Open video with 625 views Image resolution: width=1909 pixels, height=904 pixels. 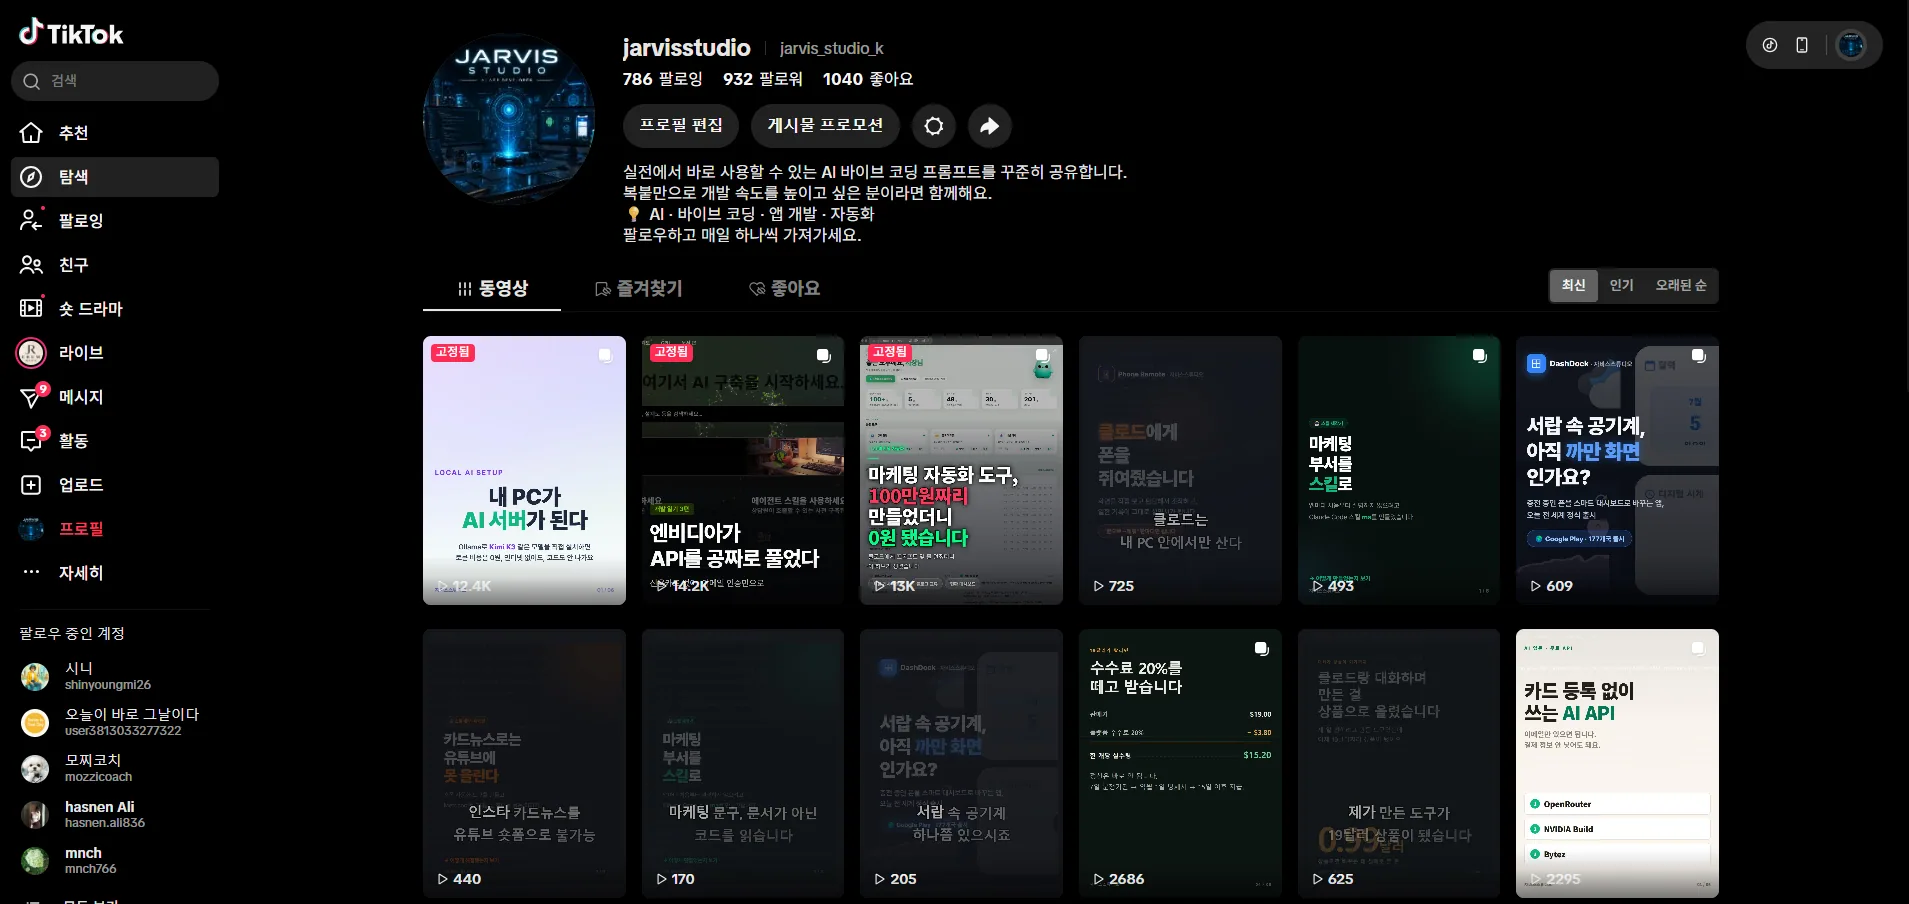(x=1399, y=763)
